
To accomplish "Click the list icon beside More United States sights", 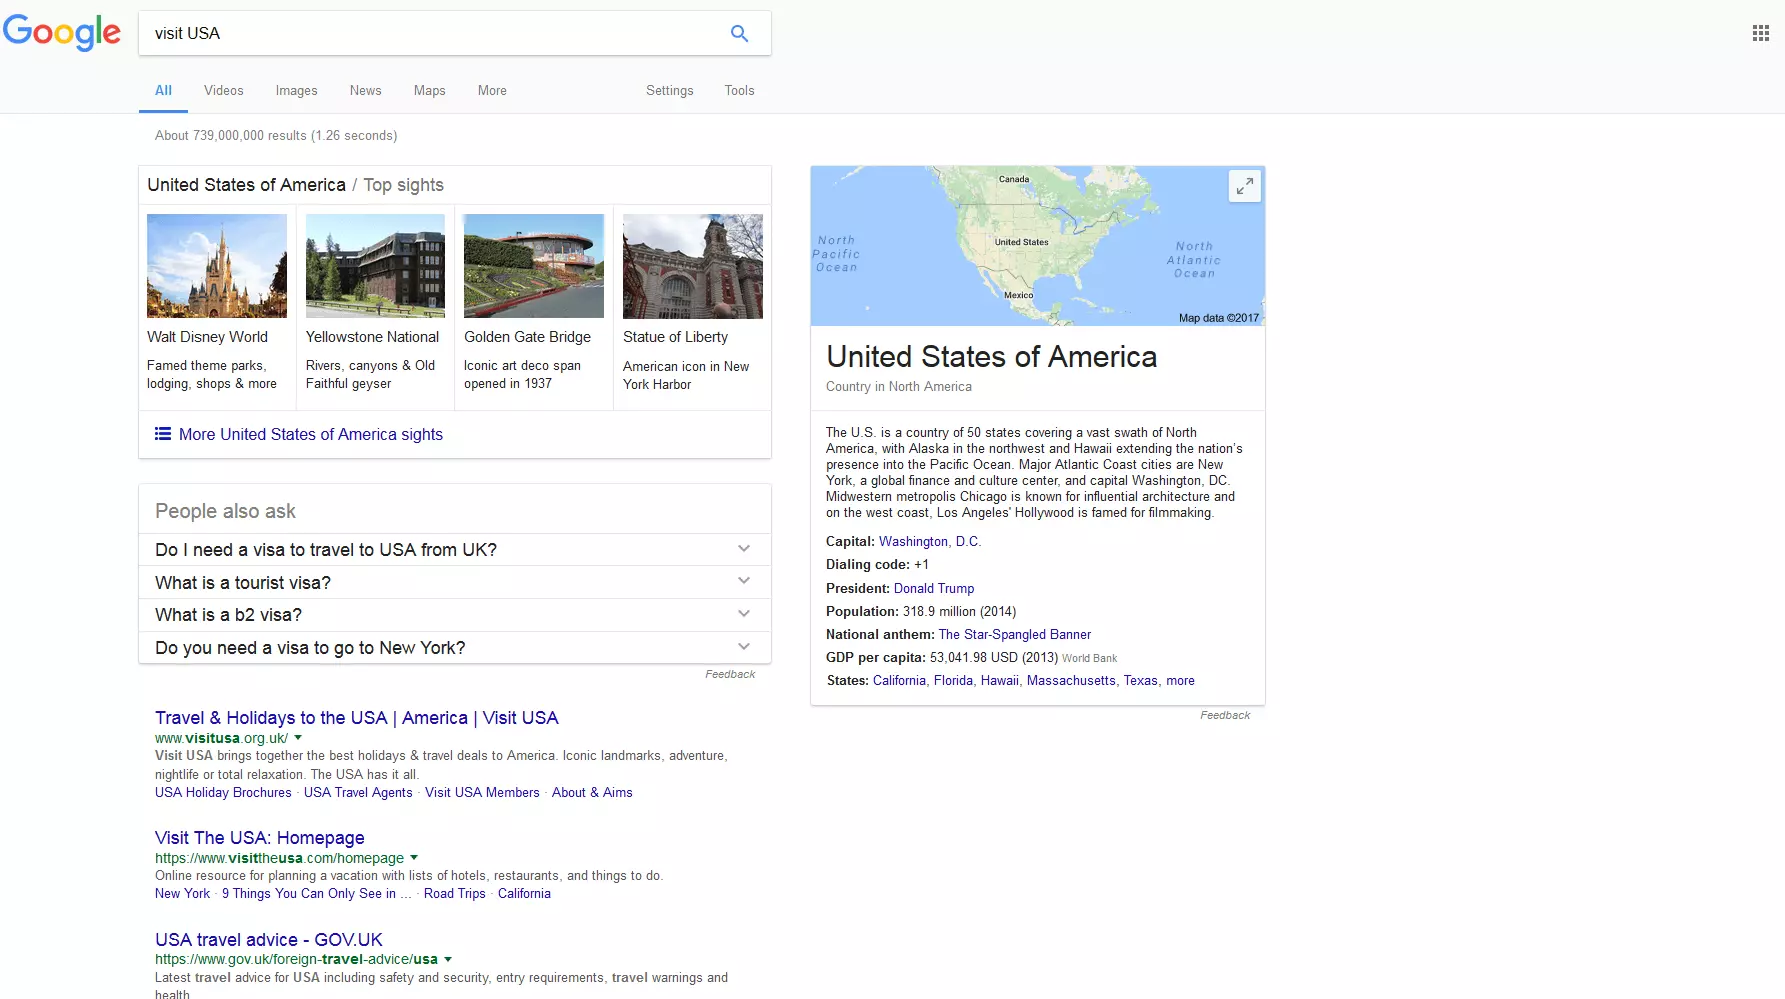I will point(163,434).
